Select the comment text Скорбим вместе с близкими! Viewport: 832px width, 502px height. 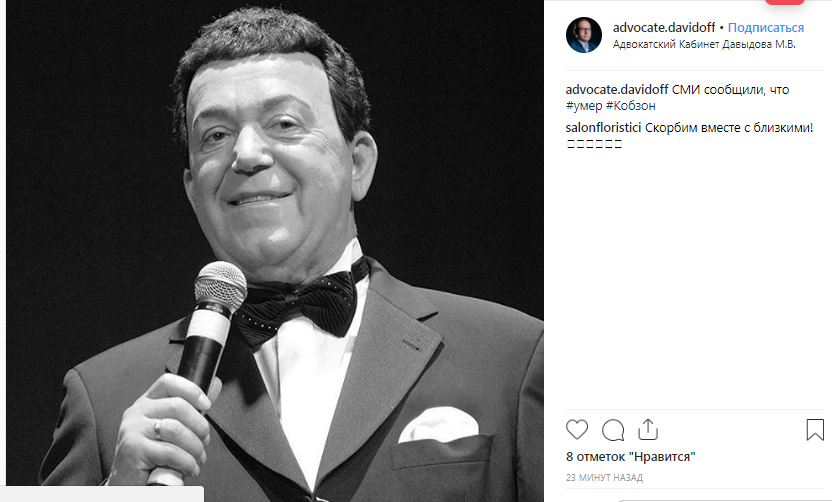pos(729,127)
